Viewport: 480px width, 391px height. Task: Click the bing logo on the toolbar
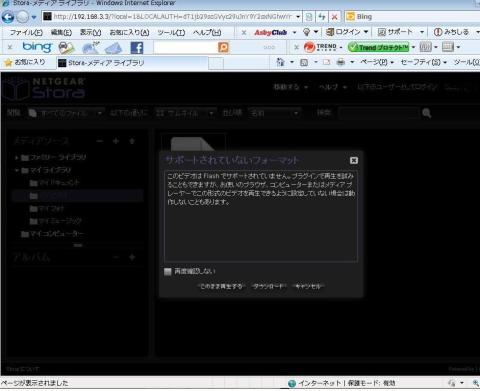[x=37, y=47]
